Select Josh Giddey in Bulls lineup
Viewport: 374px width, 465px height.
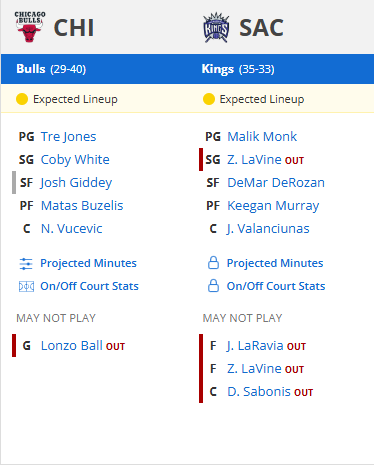click(76, 183)
